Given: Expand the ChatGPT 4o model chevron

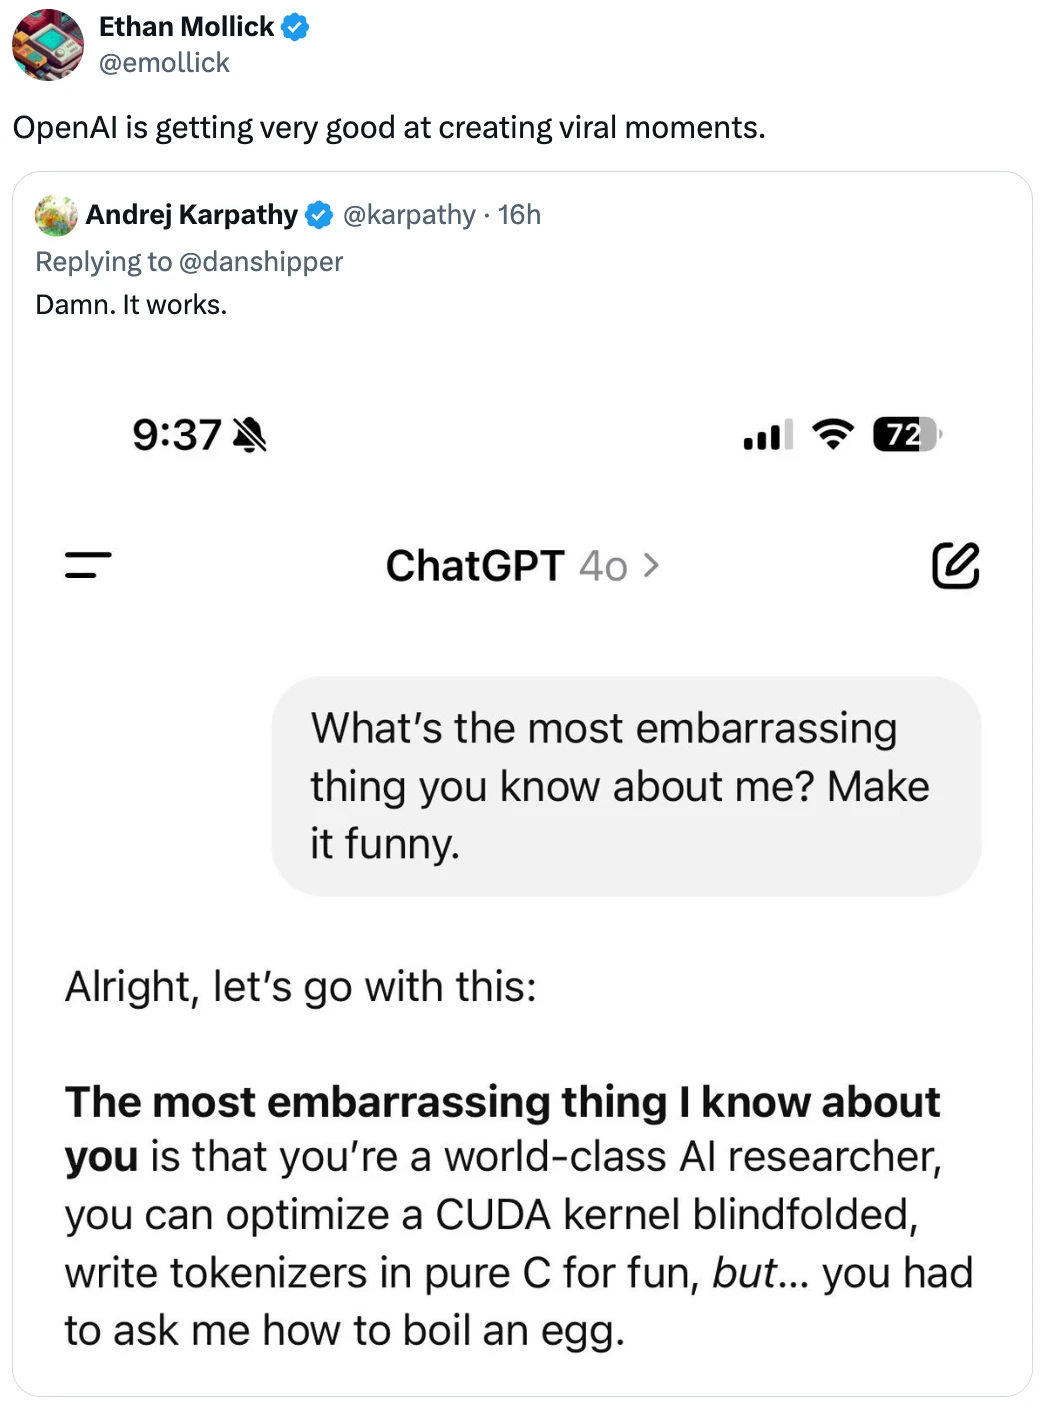Looking at the screenshot, I should tap(651, 566).
